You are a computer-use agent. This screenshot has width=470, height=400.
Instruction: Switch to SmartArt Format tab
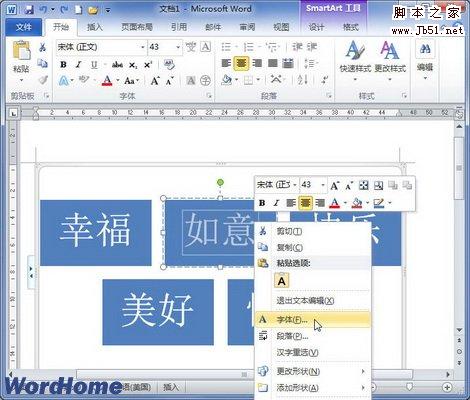[x=351, y=27]
